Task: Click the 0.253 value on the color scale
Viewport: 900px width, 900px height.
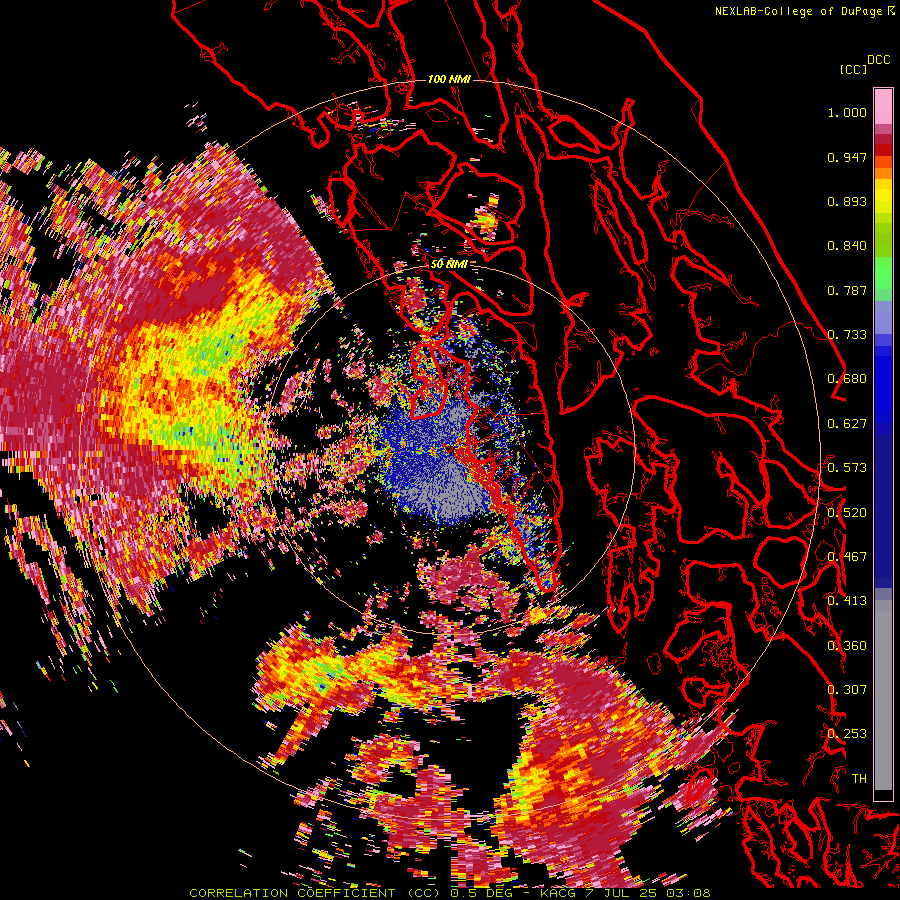Action: 847,734
